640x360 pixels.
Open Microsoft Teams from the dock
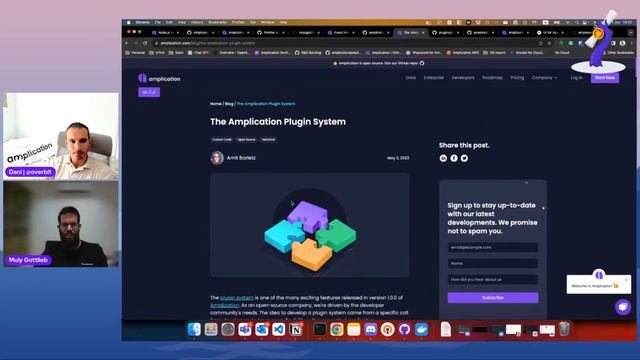click(x=245, y=329)
